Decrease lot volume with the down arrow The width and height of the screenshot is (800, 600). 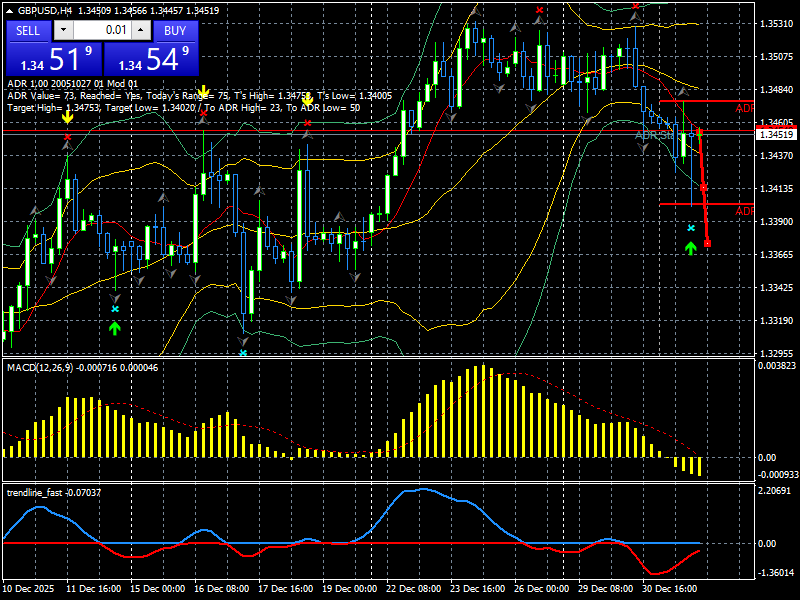[x=64, y=30]
